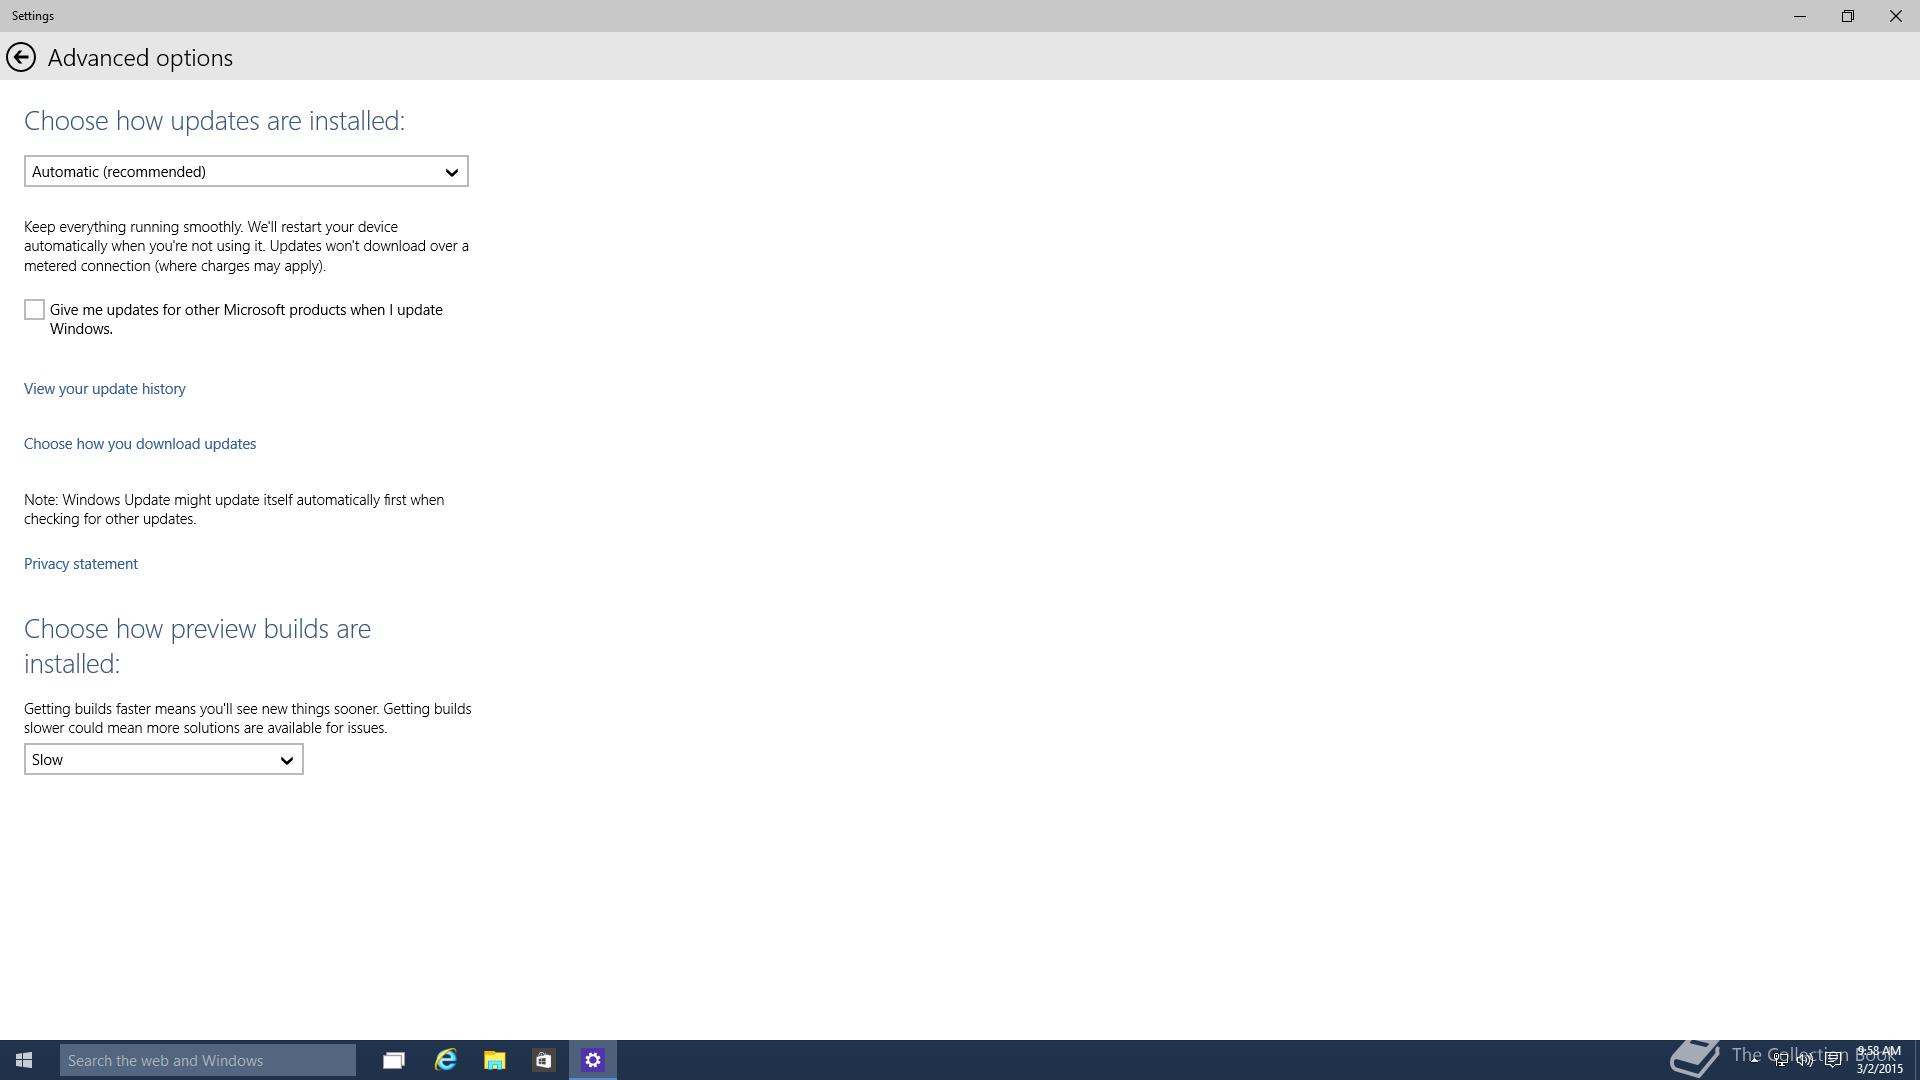The image size is (1920, 1080).
Task: Click the Search the web and Windows box
Action: click(208, 1060)
